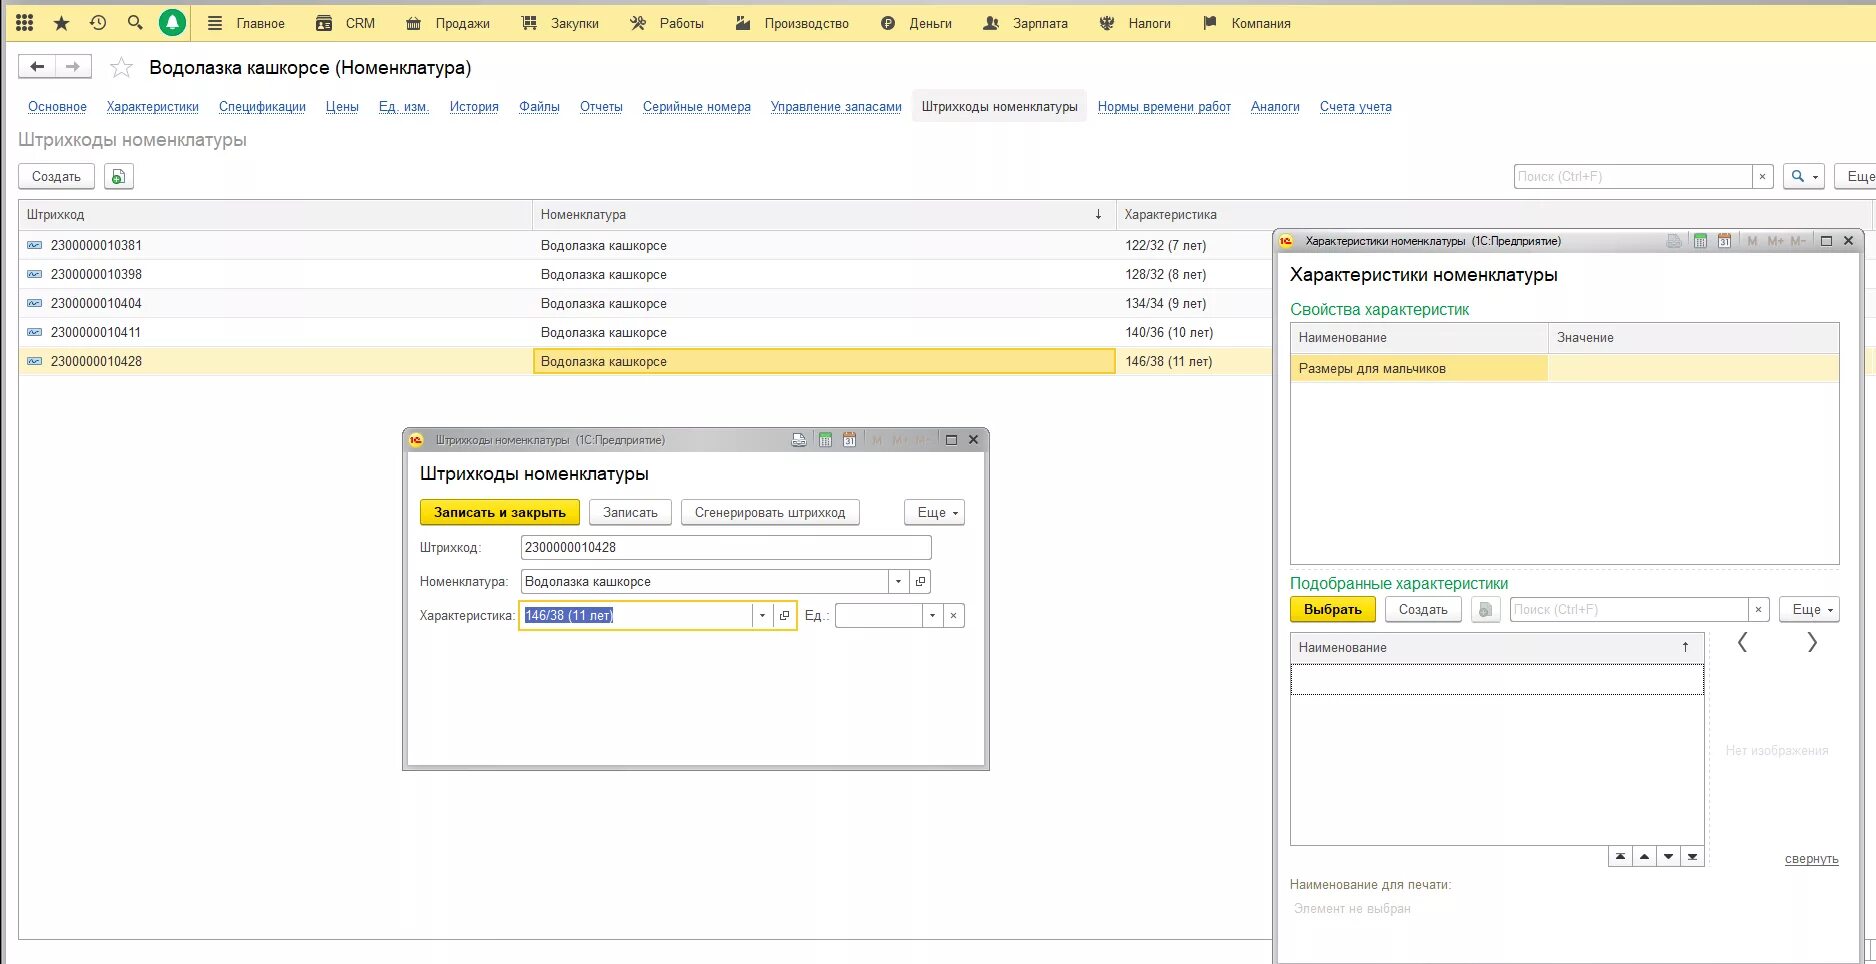The height and width of the screenshot is (964, 1876).
Task: Switch to the Управление запасами tab
Action: (836, 107)
